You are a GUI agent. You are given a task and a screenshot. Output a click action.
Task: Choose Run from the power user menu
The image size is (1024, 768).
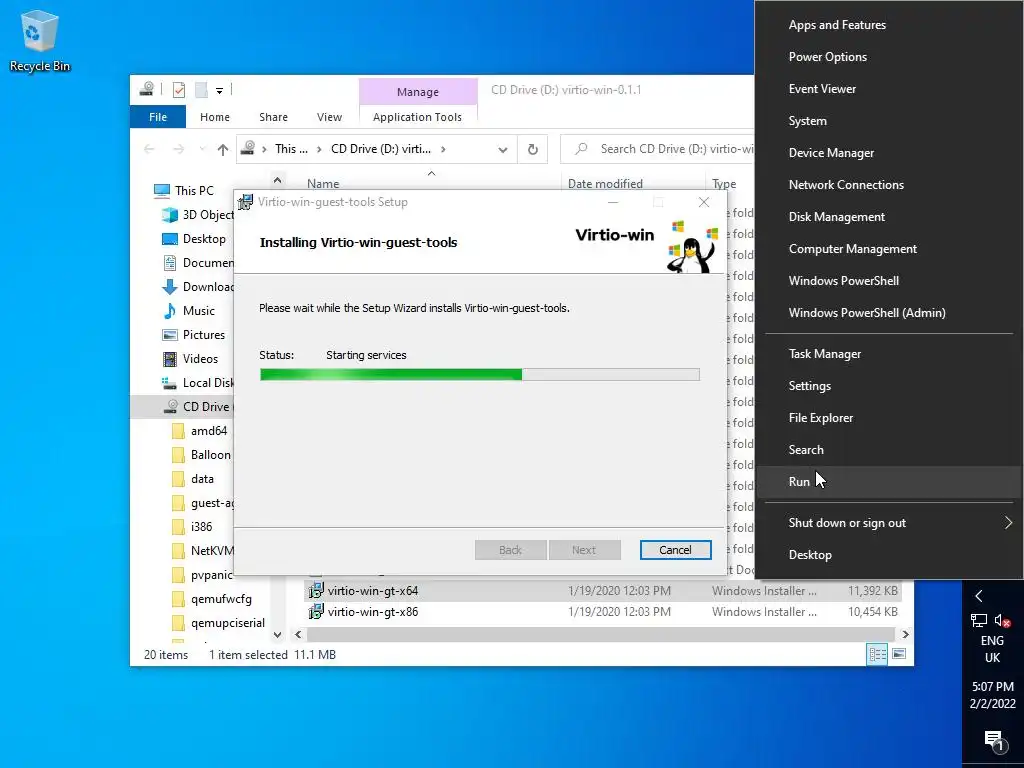[889, 482]
